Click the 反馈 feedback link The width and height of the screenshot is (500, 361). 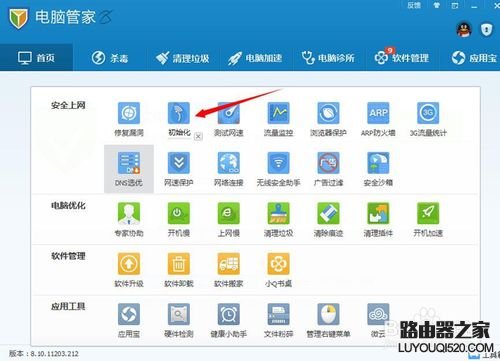tap(414, 5)
